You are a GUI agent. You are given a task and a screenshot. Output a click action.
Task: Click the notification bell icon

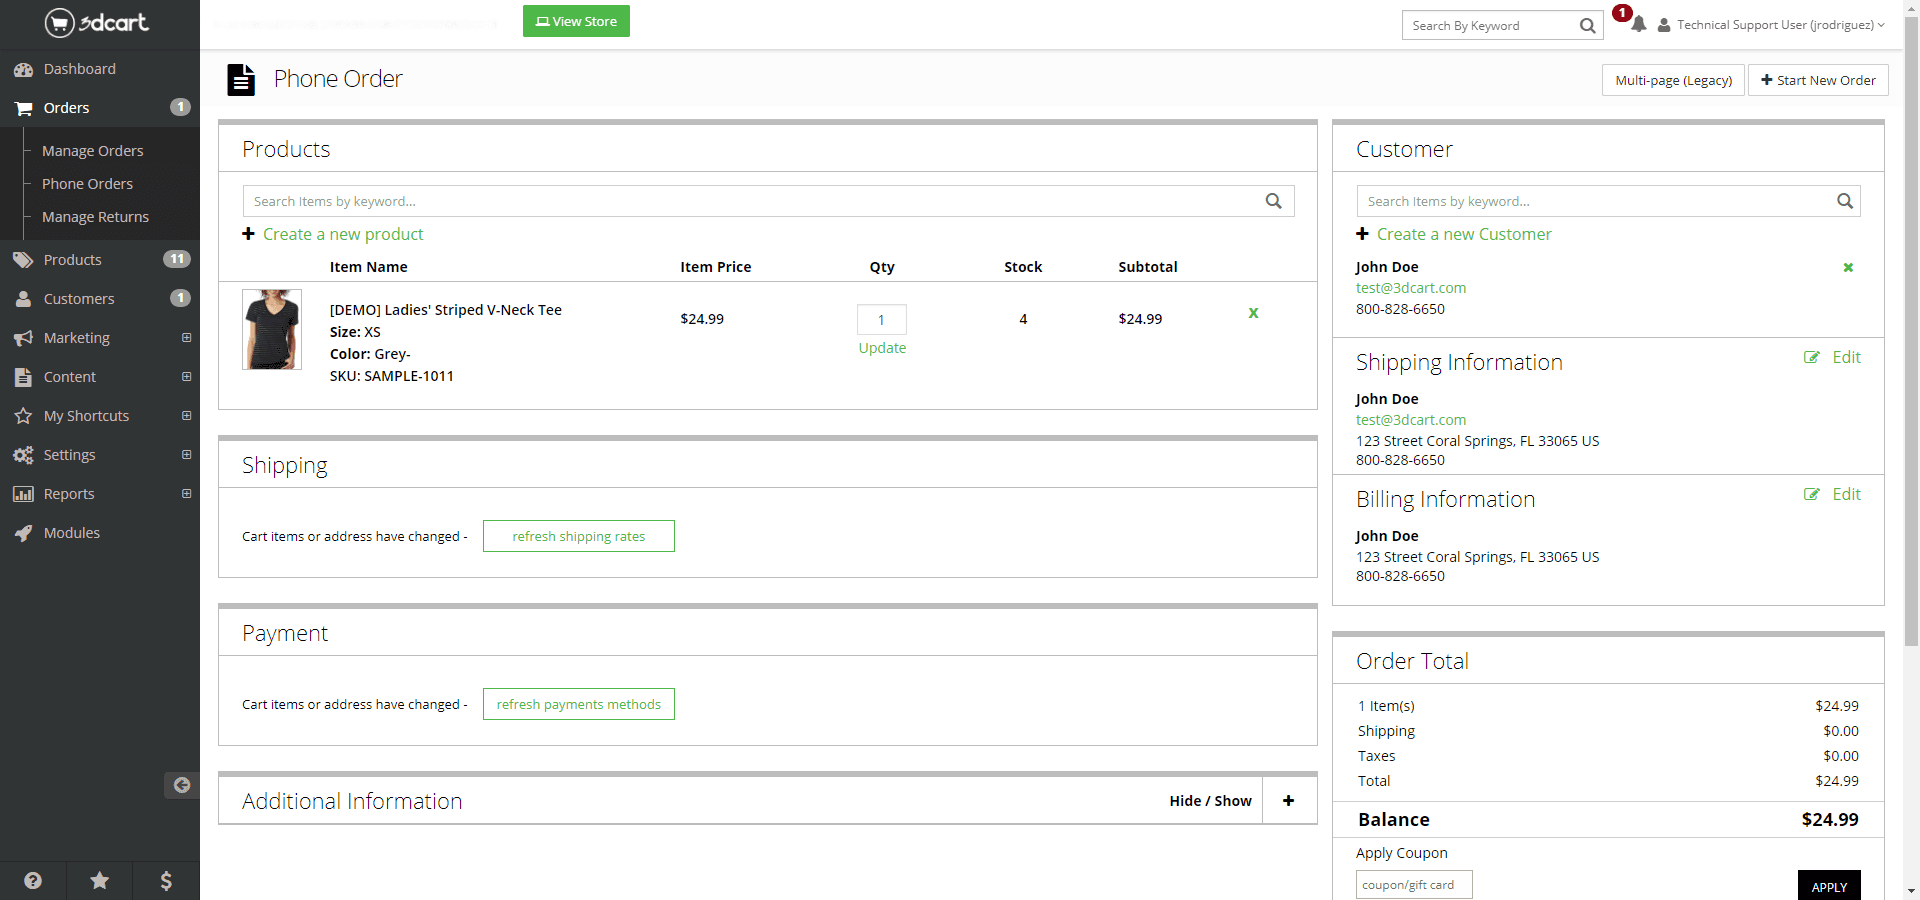pos(1638,25)
